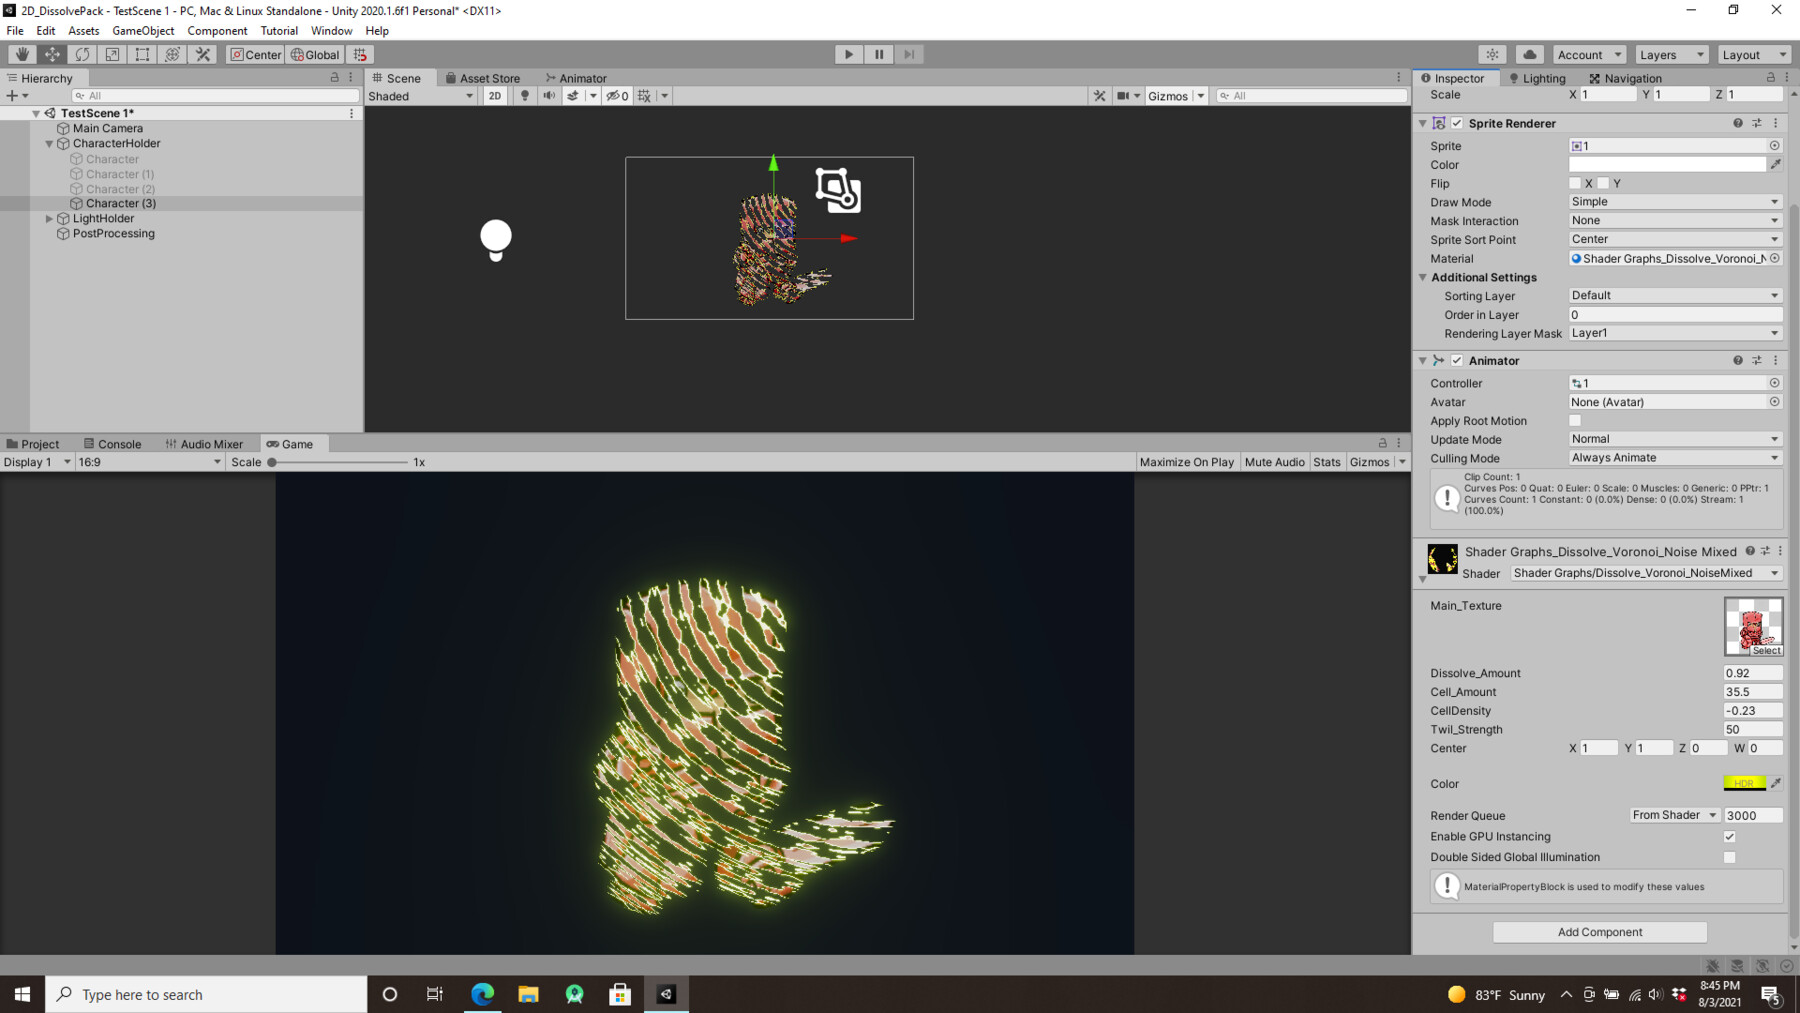The height and width of the screenshot is (1013, 1800).
Task: Activate the Rotate tool
Action: [81, 54]
